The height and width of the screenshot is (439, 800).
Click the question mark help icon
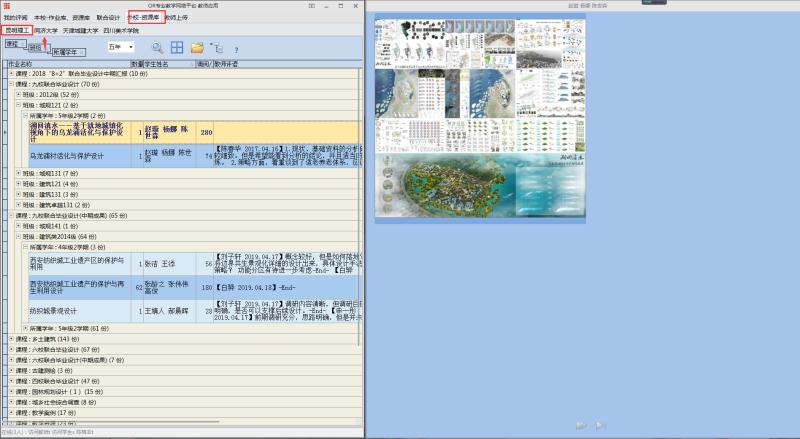coord(236,48)
